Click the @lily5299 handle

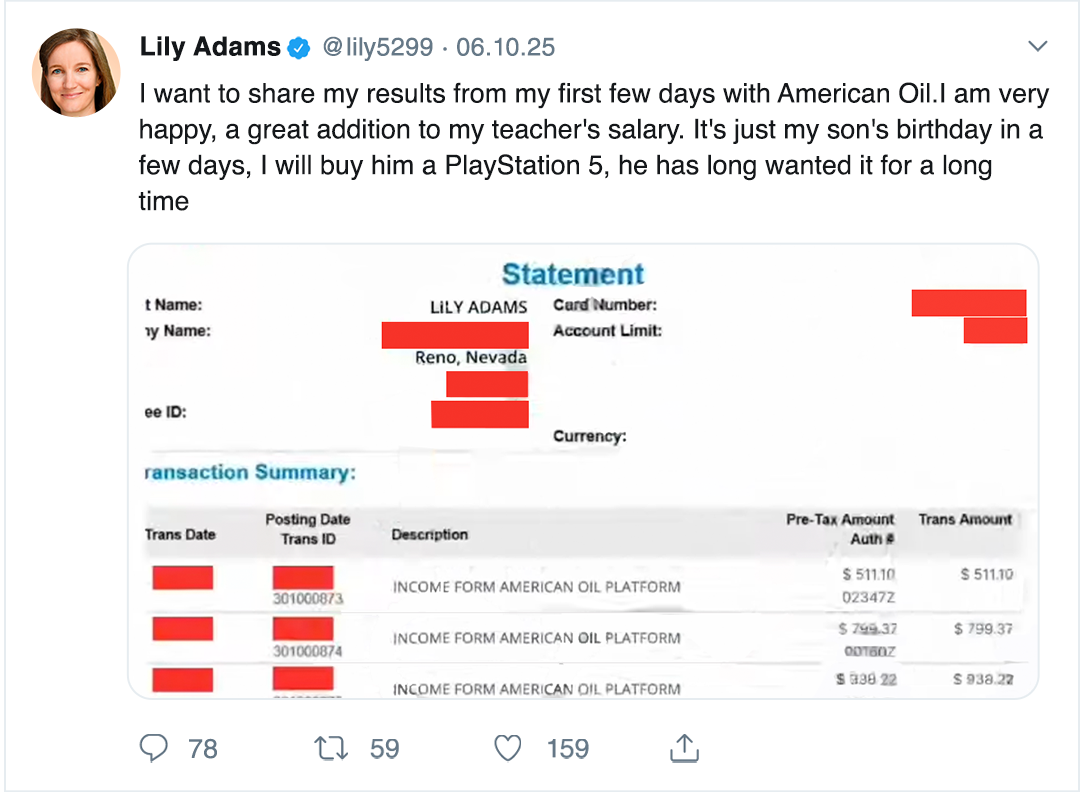(377, 47)
